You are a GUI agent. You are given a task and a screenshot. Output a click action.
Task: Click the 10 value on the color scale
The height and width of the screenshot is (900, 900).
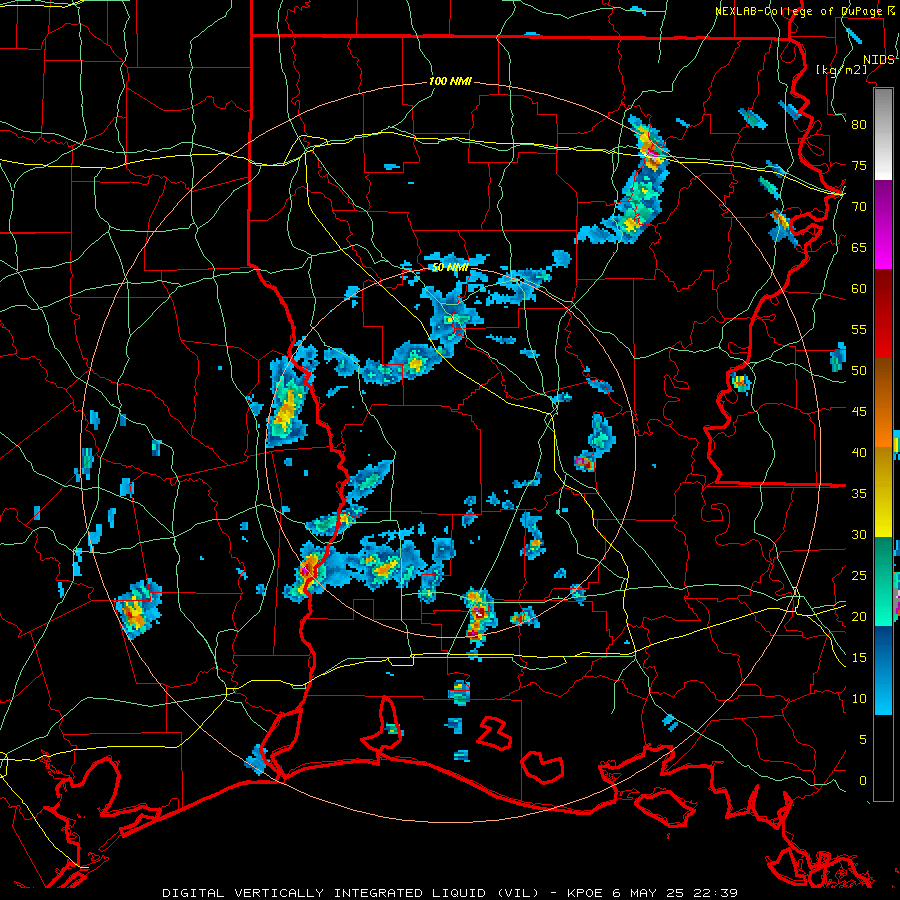click(x=859, y=699)
